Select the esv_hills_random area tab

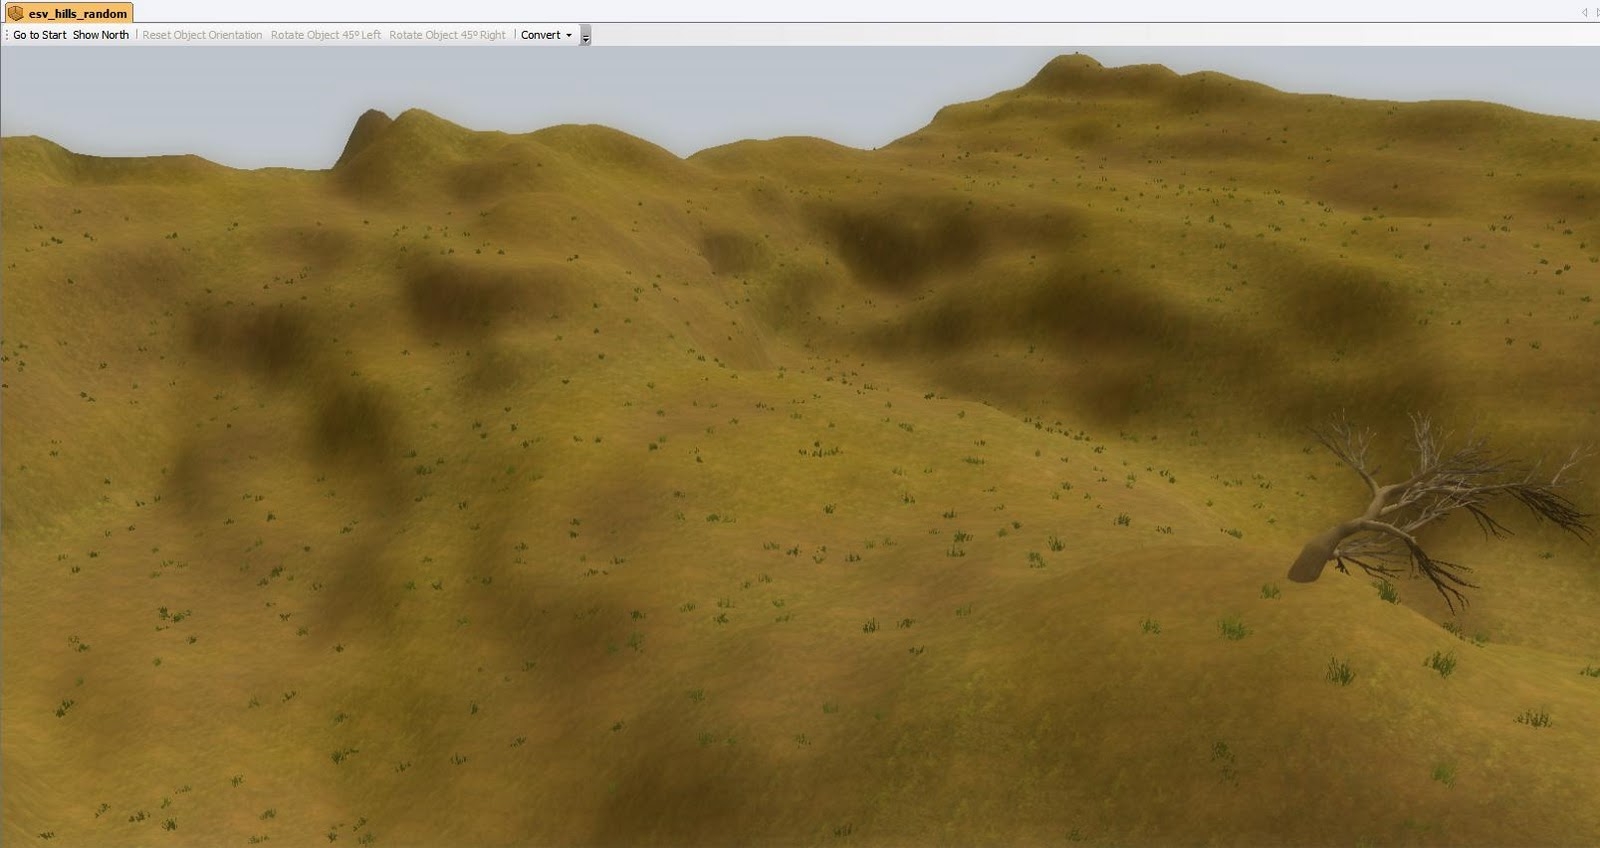[x=77, y=14]
